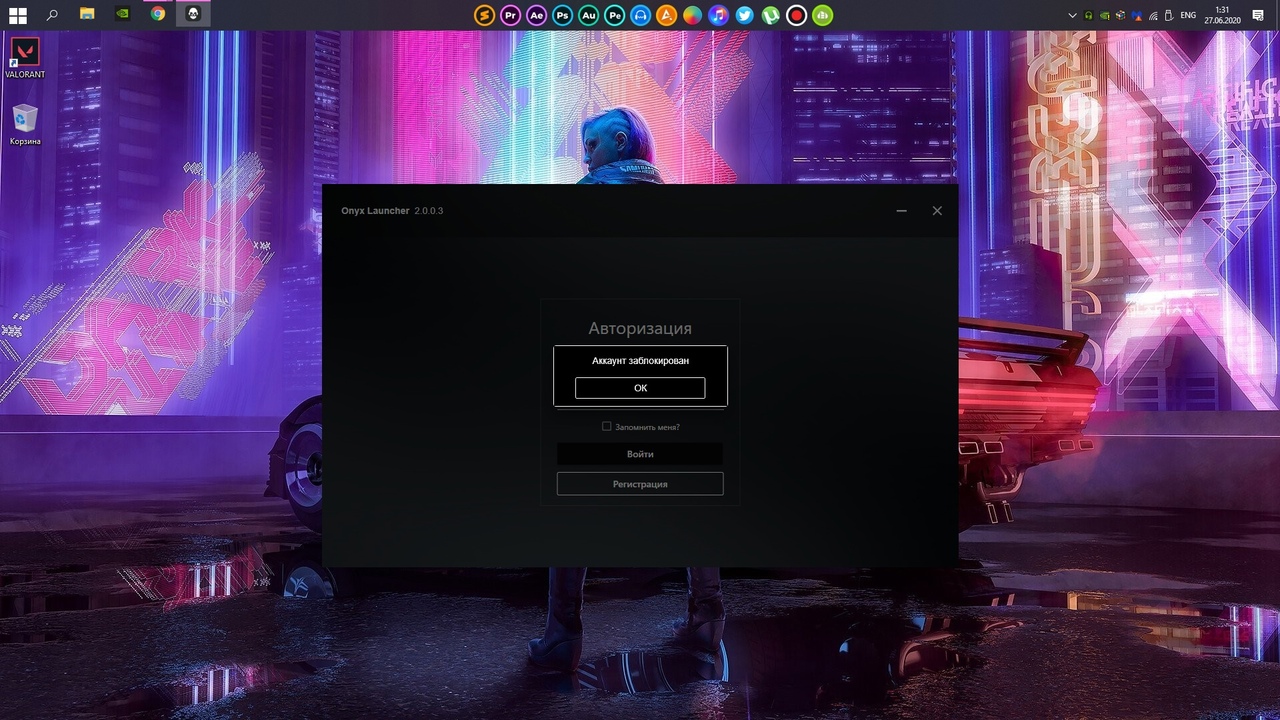Expand the hidden system tray icons
Viewport: 1280px width, 720px height.
tap(1072, 15)
